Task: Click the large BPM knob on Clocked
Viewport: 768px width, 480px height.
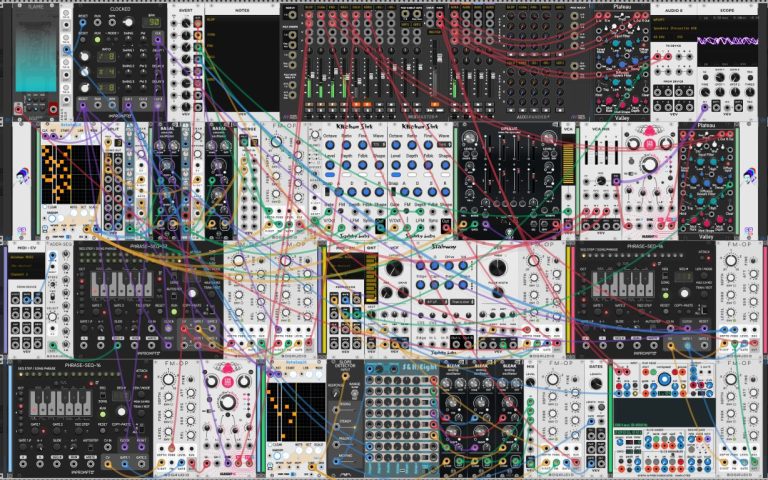Action: point(128,23)
